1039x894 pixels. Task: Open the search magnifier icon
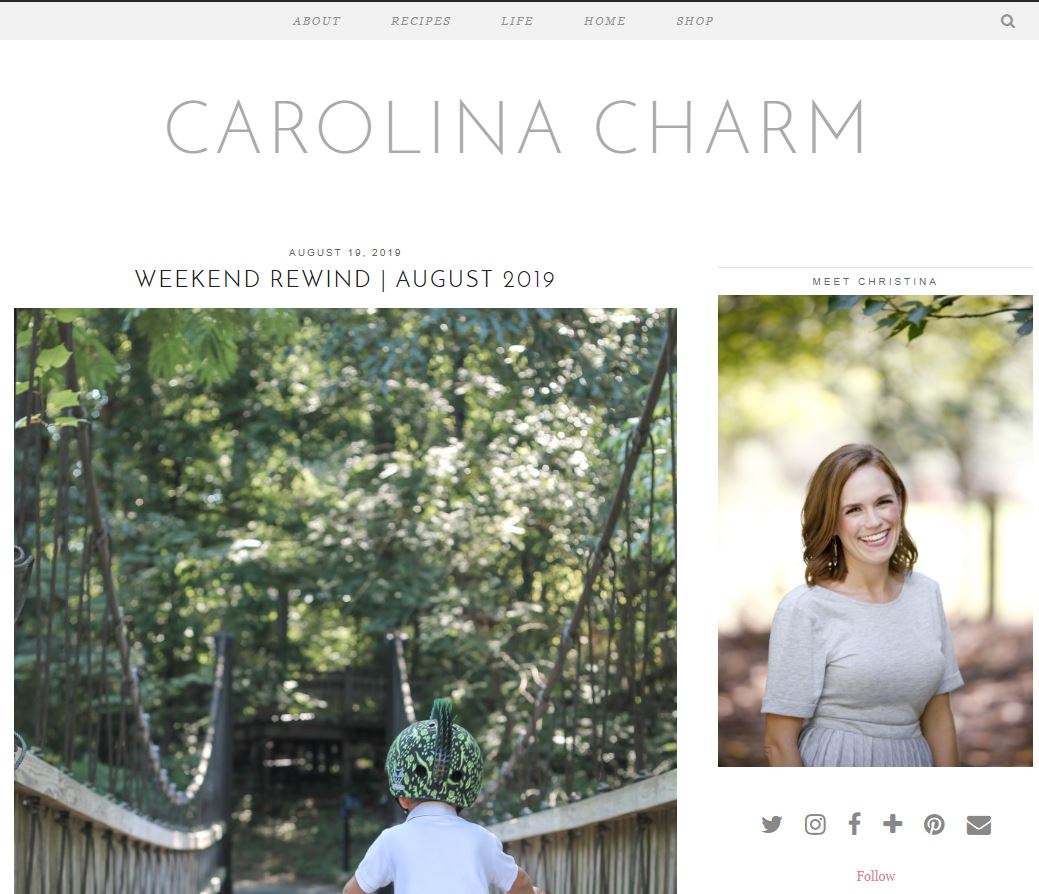(x=1007, y=21)
